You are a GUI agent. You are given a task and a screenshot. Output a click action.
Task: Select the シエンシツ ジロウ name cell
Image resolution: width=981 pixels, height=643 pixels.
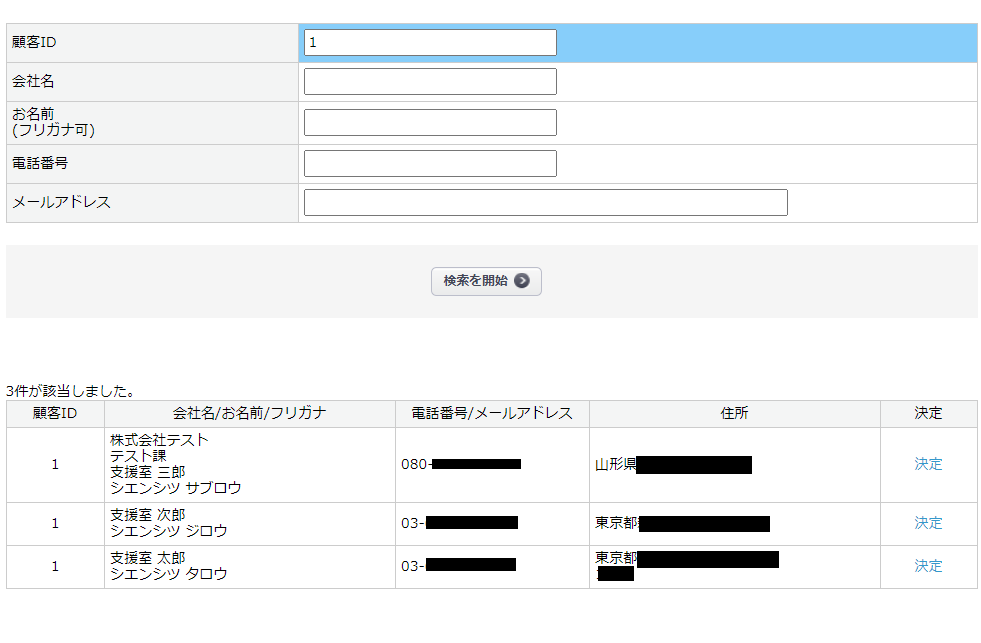169,531
